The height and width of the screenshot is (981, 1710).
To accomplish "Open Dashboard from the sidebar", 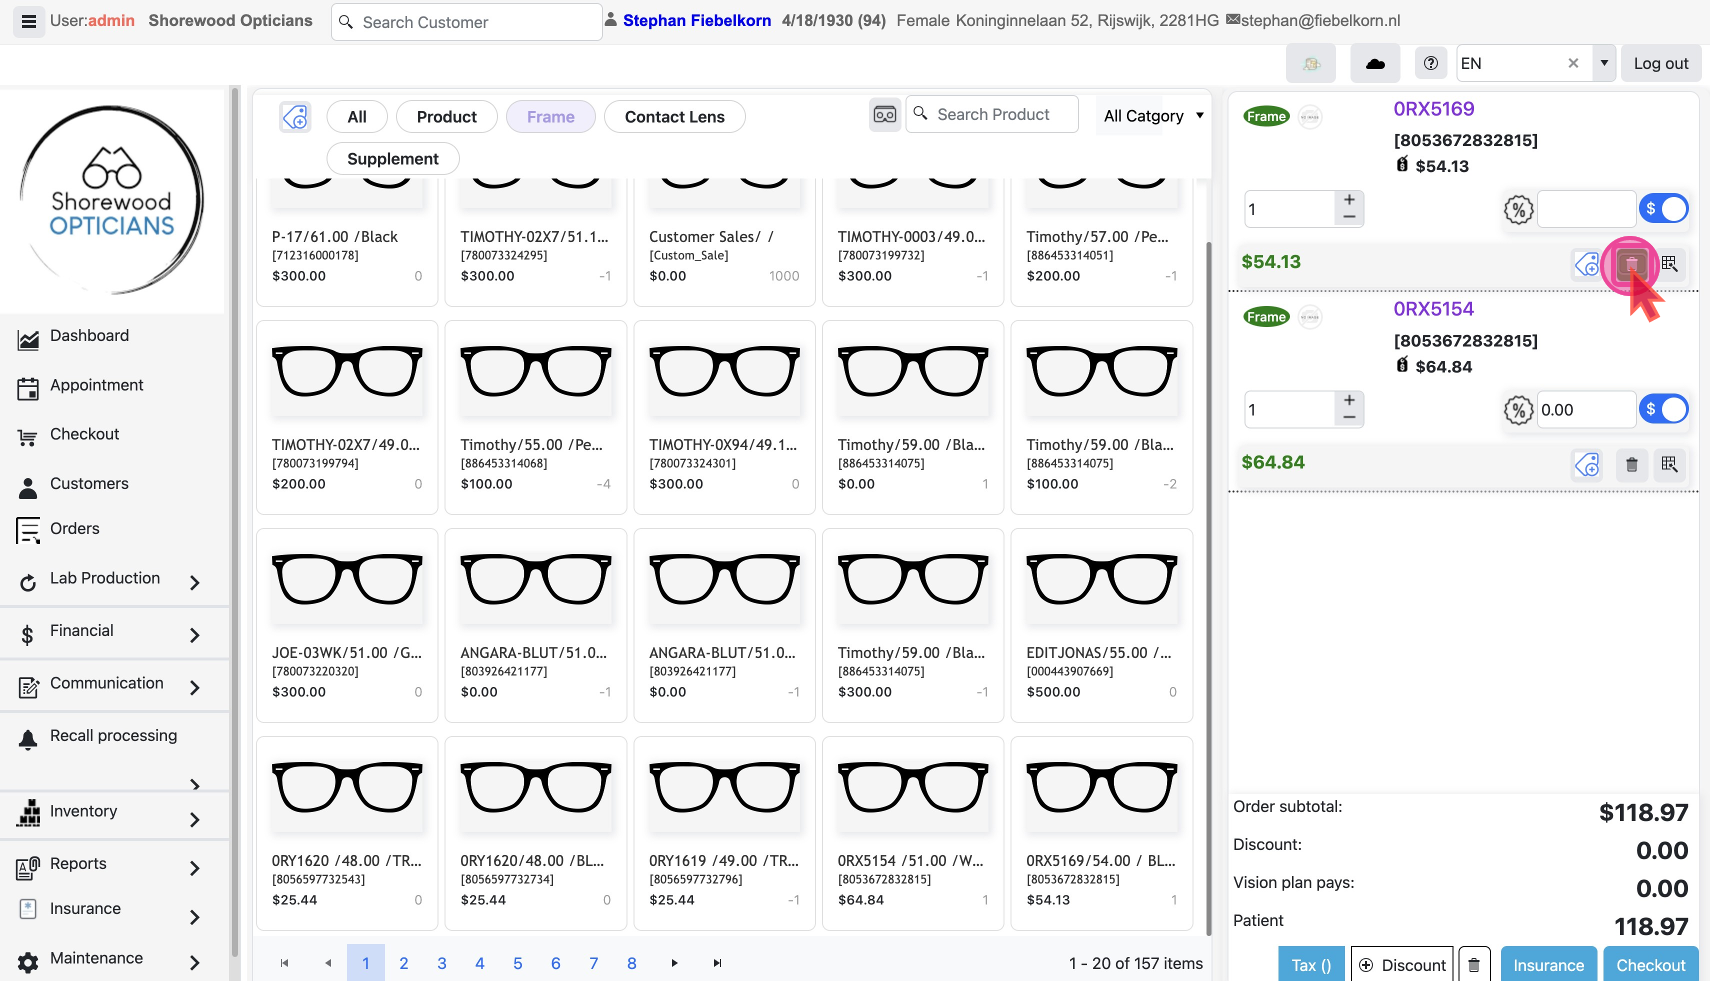I will (x=89, y=336).
